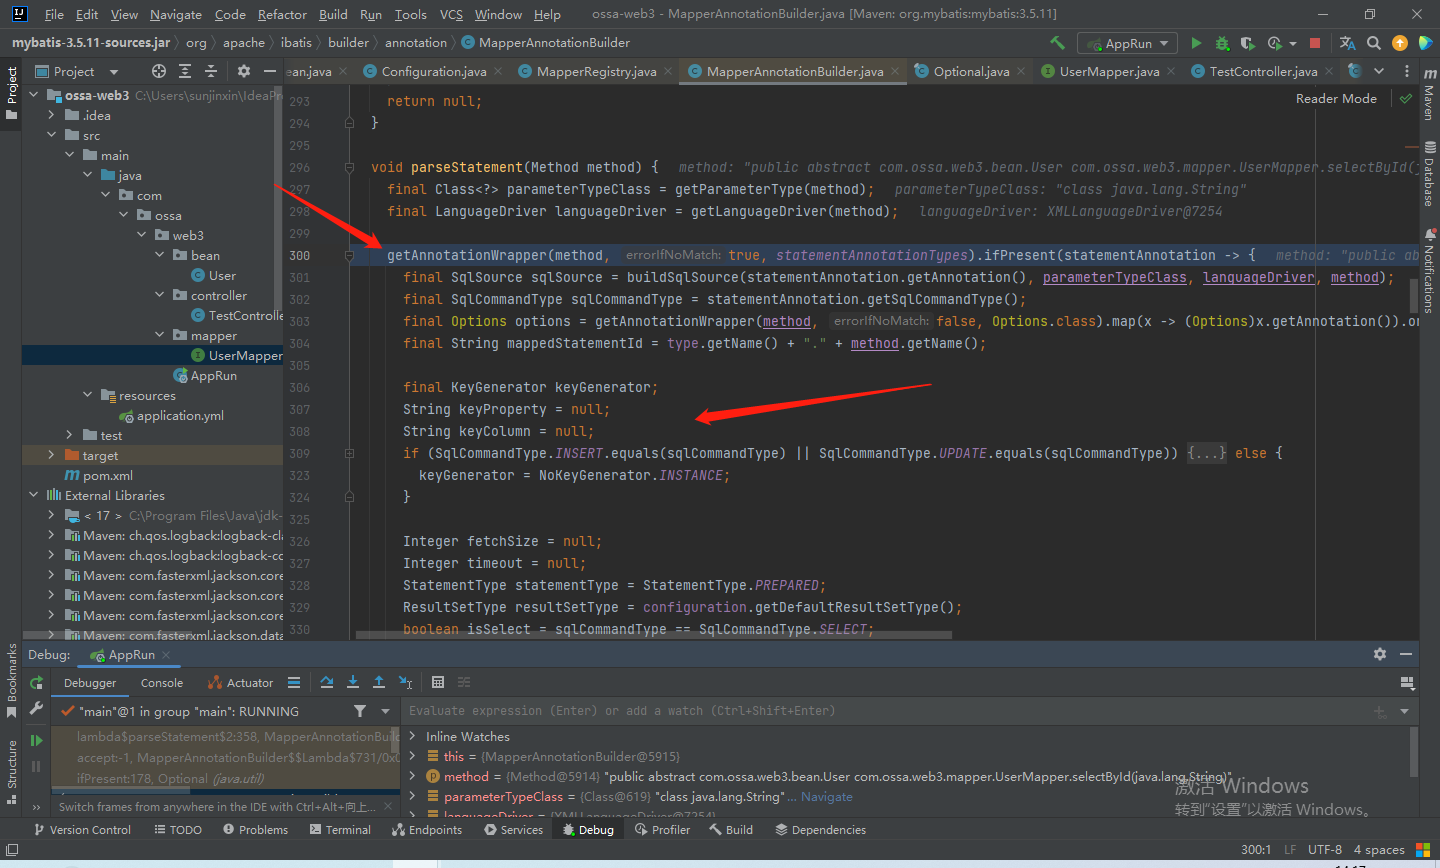Step over in debugger toolbar
This screenshot has width=1440, height=868.
(x=327, y=682)
